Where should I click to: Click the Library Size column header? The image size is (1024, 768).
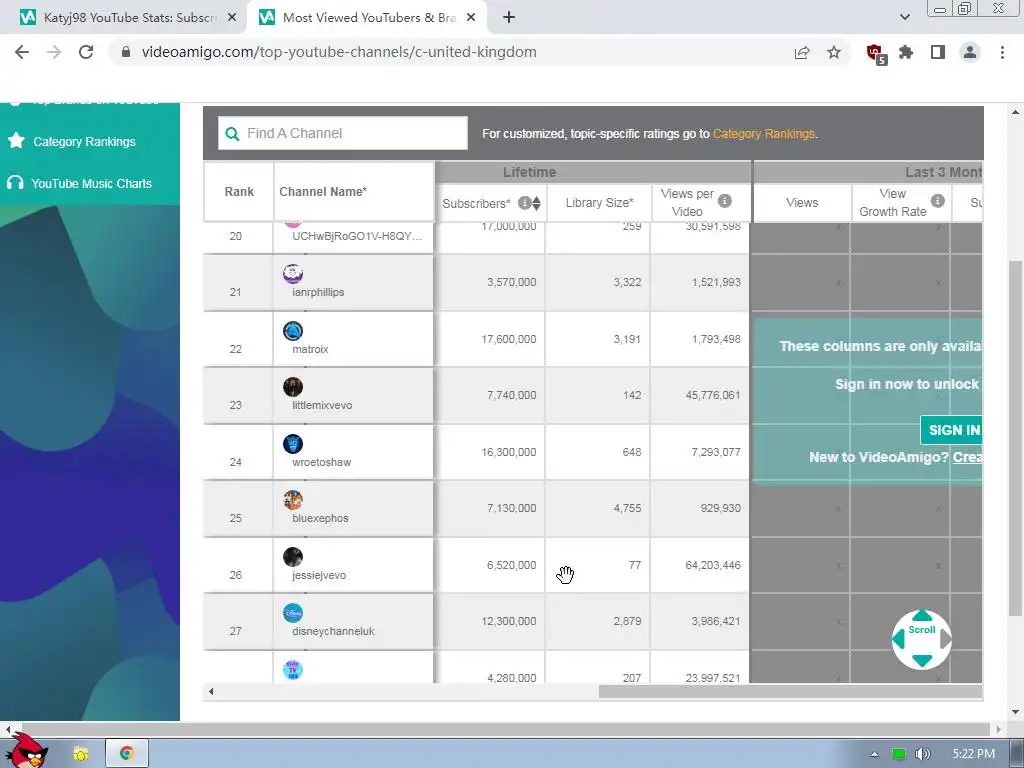599,203
